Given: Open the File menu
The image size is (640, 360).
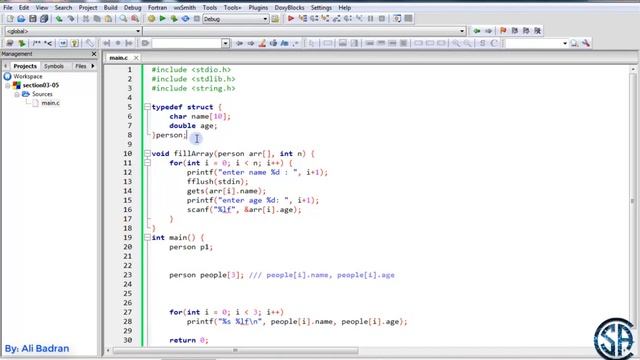Looking at the screenshot, I should pyautogui.click(x=7, y=7).
